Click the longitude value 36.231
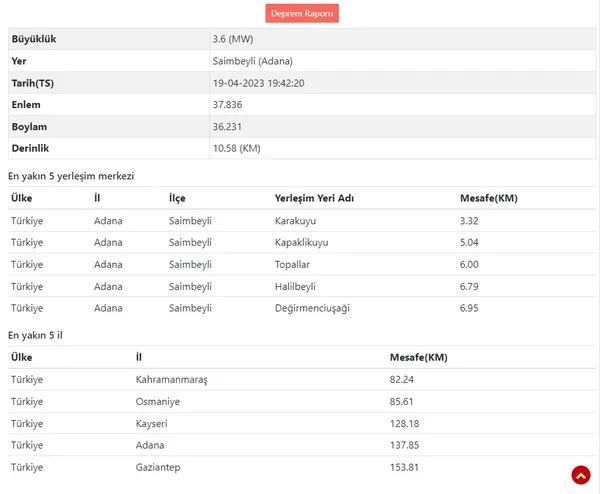 [x=227, y=127]
